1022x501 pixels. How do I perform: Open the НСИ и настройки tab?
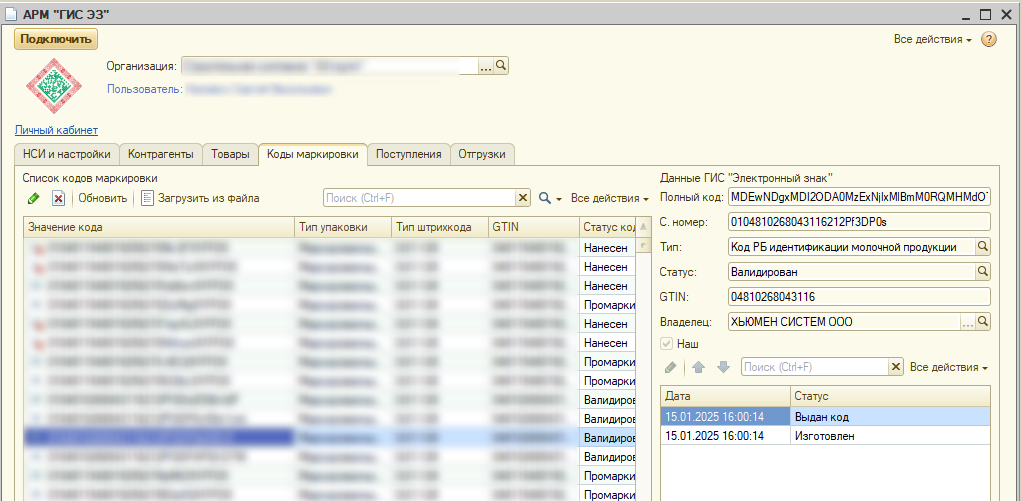[x=66, y=154]
